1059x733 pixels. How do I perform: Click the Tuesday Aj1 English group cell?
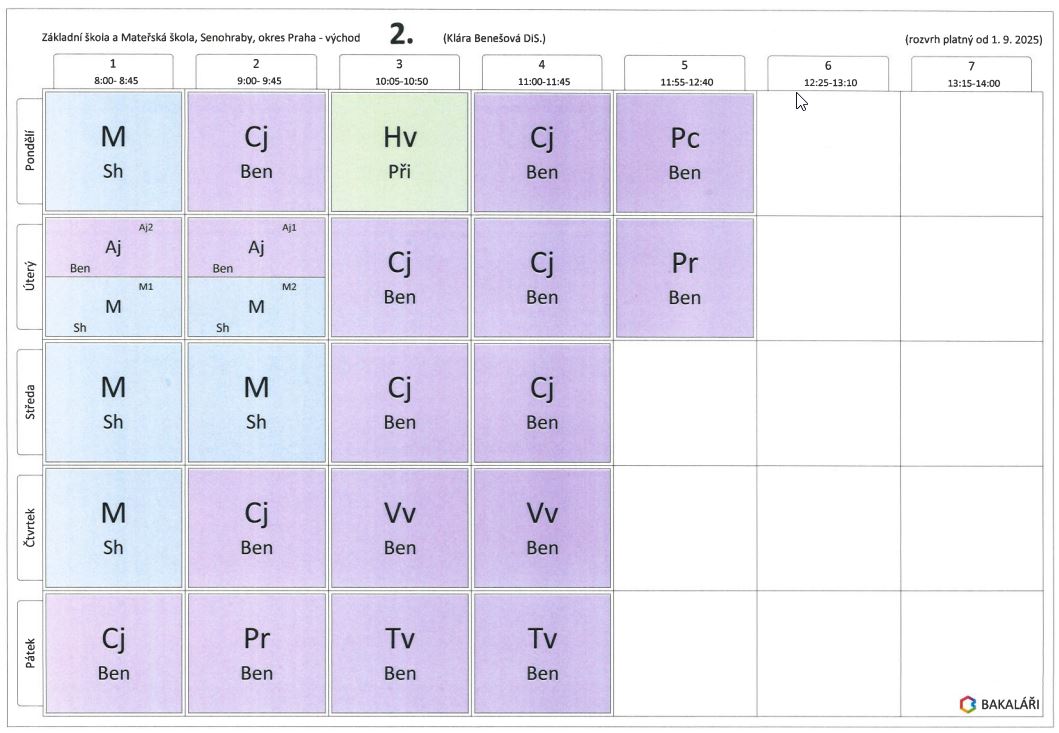[x=256, y=248]
